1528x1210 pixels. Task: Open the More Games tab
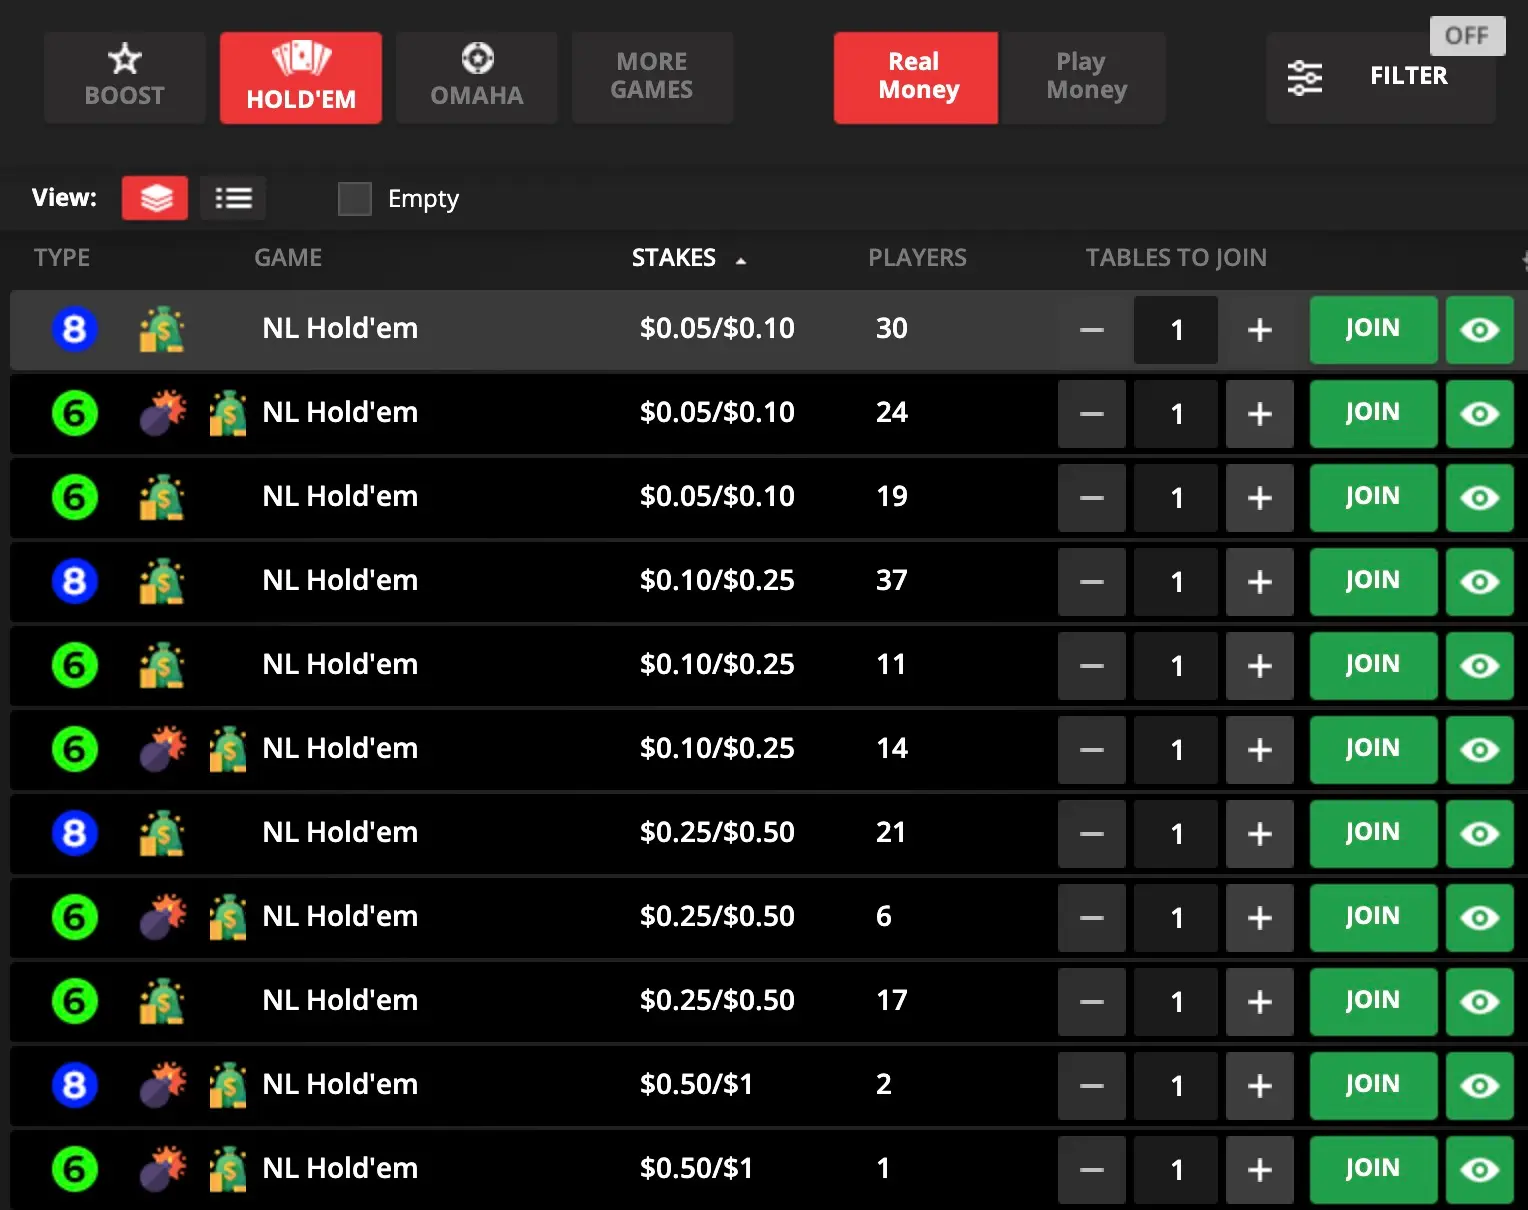coord(652,77)
